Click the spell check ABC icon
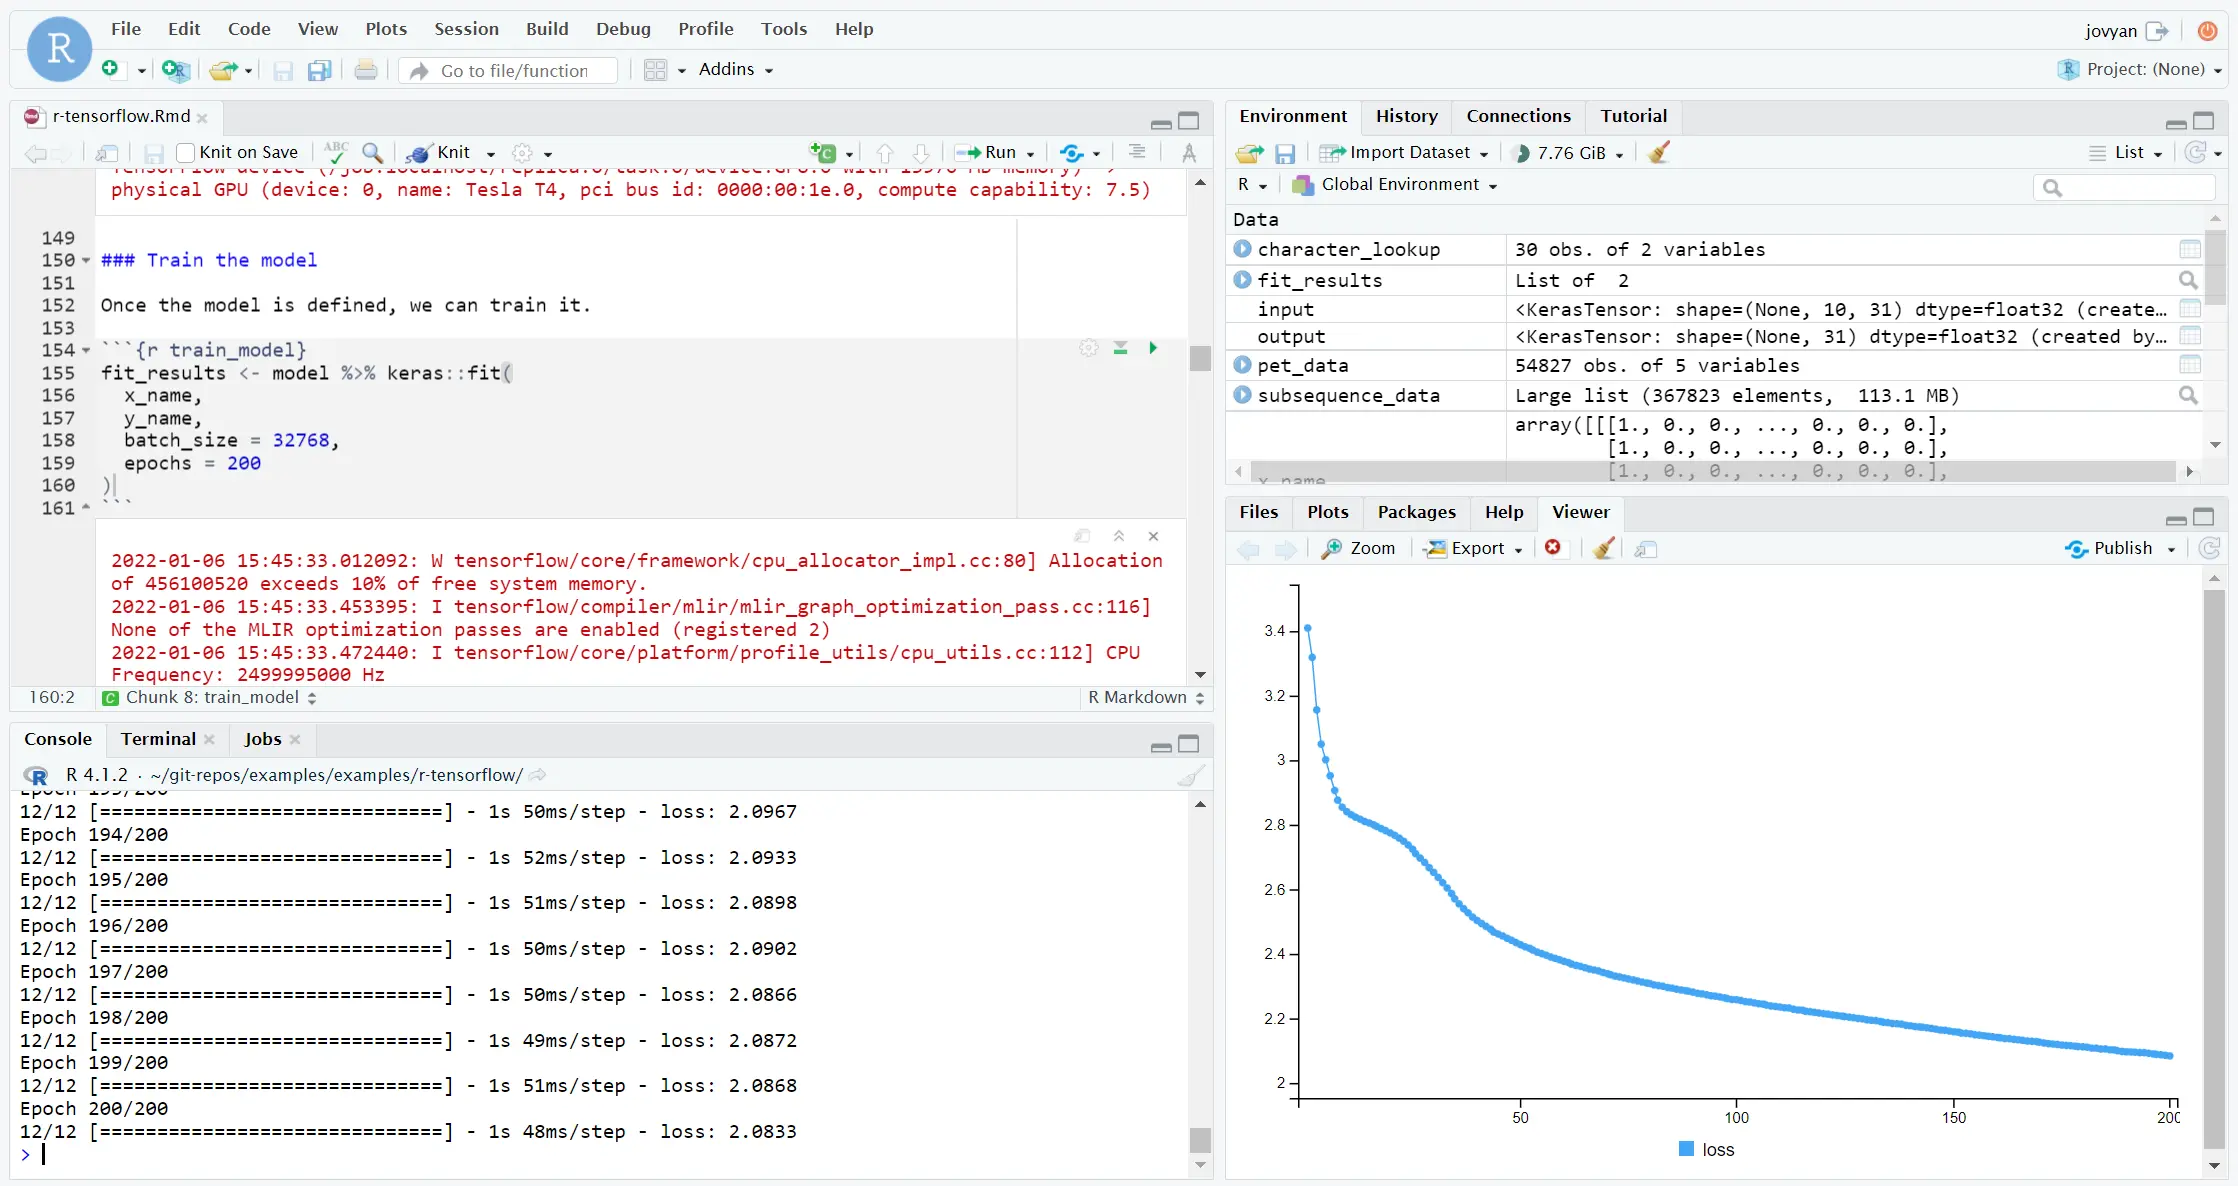 (x=336, y=152)
